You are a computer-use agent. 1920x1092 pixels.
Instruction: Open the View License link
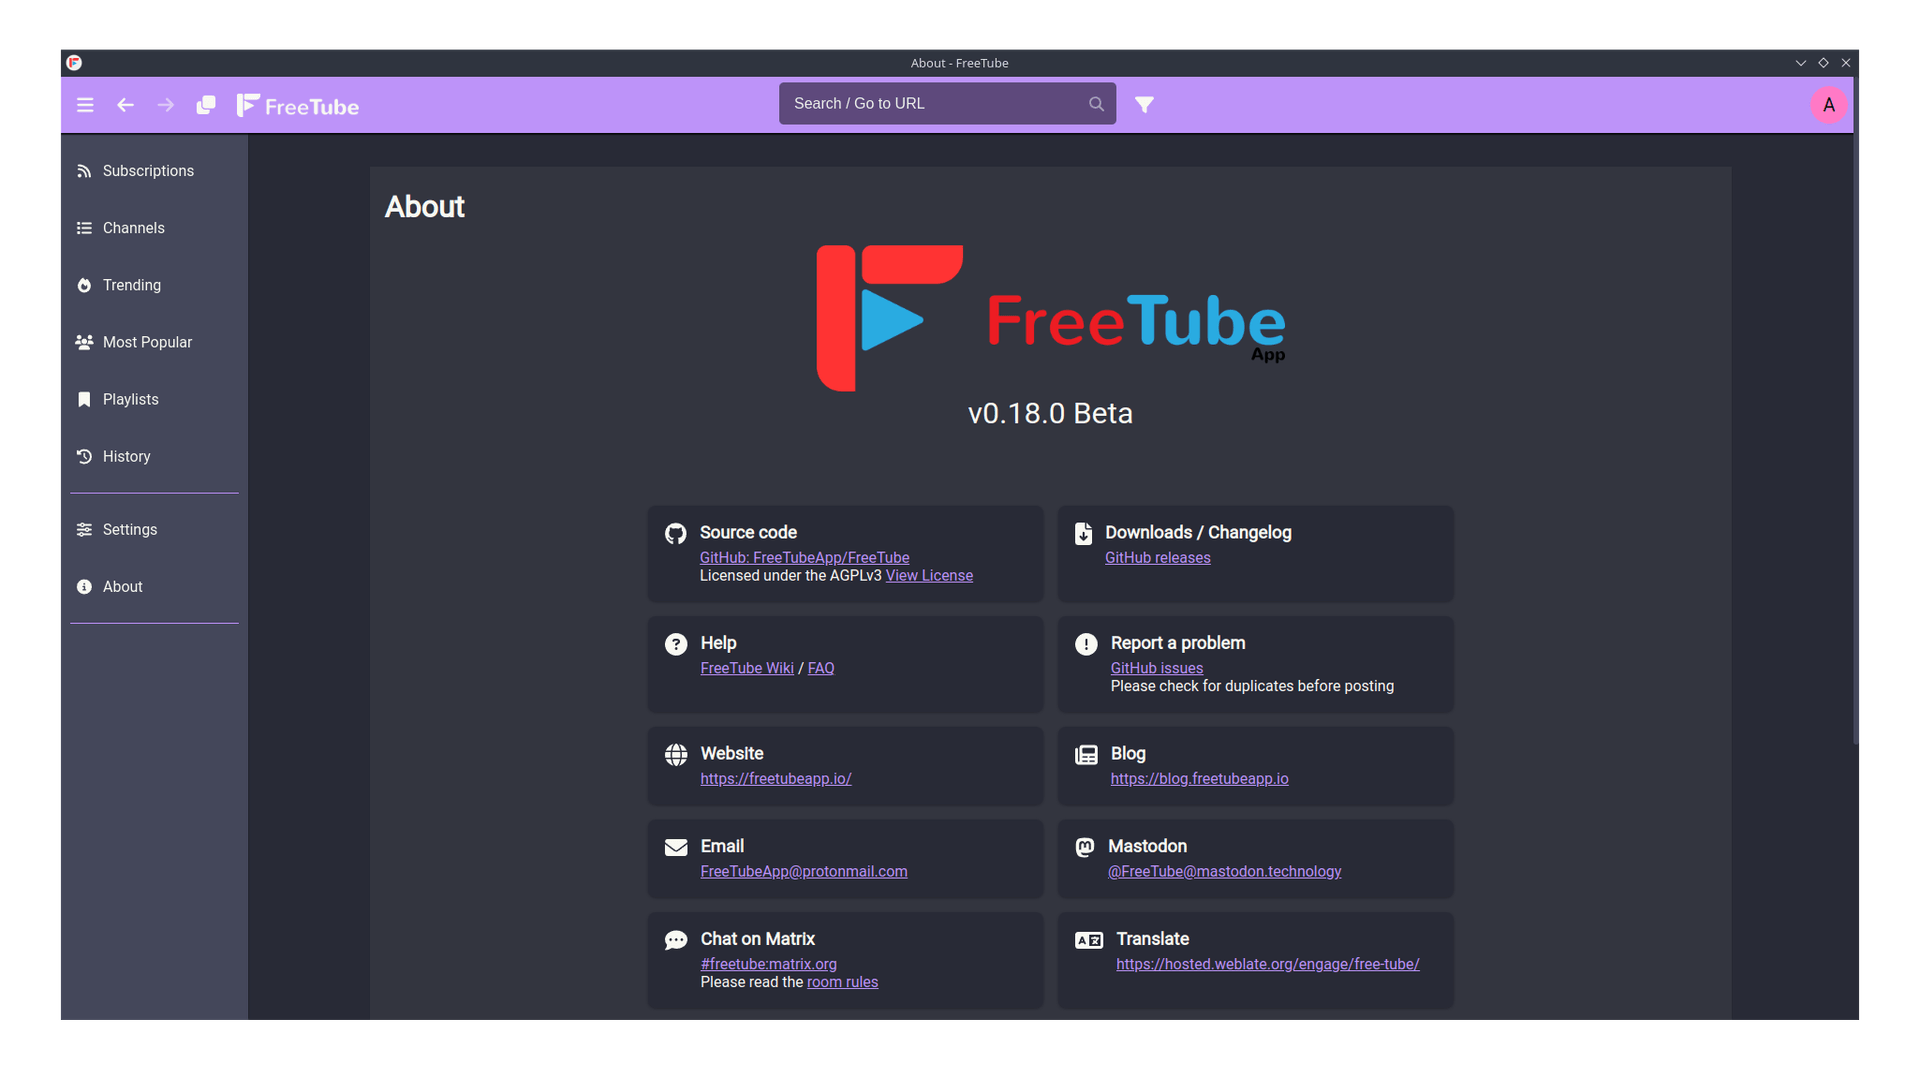[928, 575]
